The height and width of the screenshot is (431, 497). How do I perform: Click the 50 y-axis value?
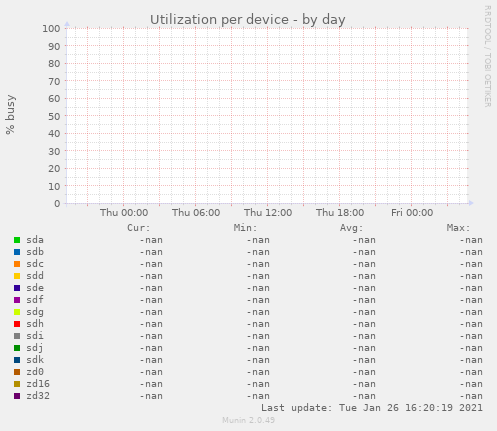pyautogui.click(x=54, y=117)
